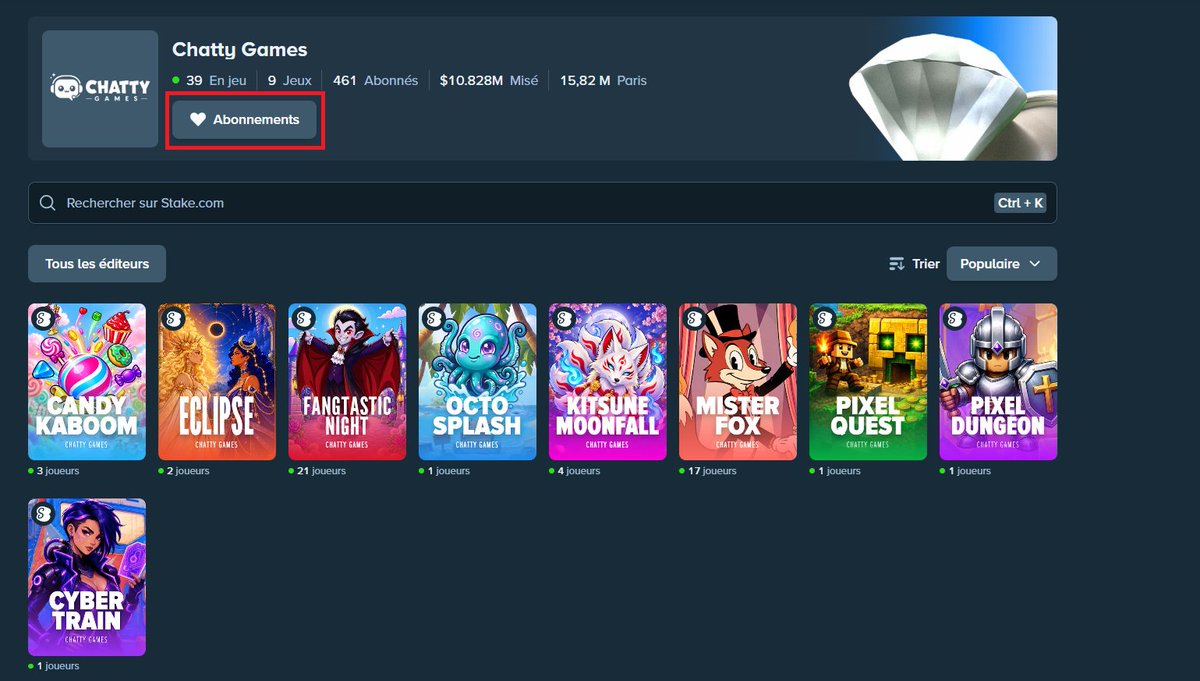Click '4 joueurs' under Kitsune Moonfall
The image size is (1200, 681).
[578, 471]
